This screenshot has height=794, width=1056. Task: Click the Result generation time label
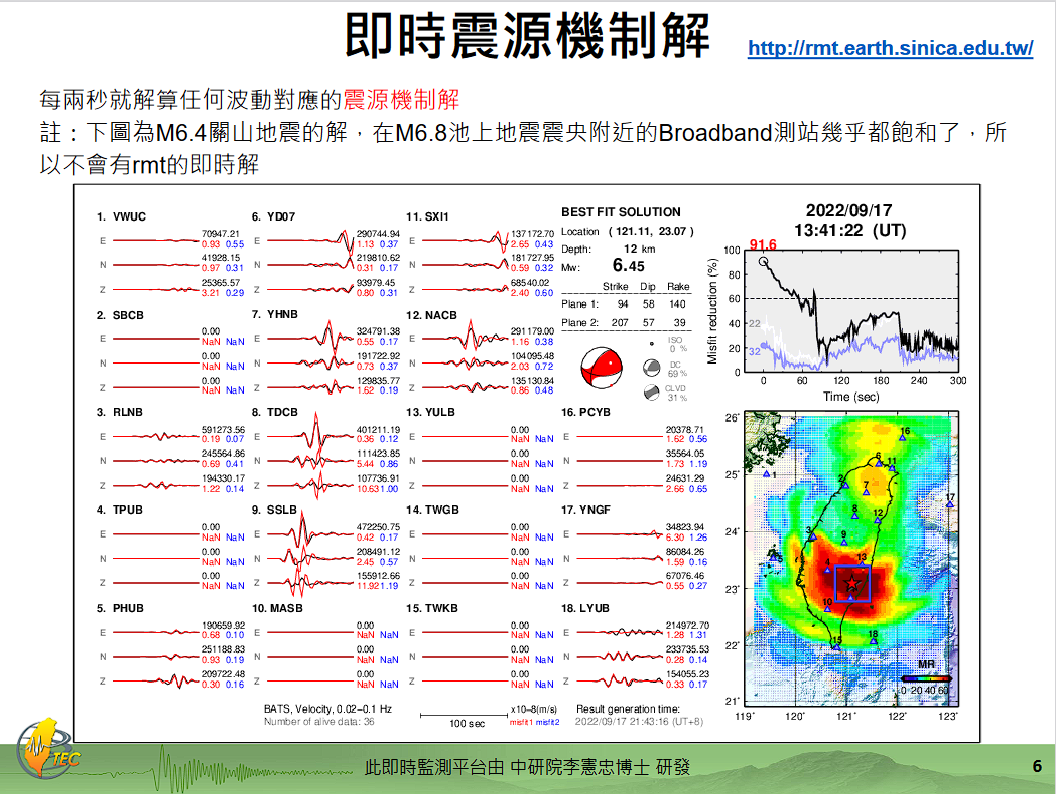tap(628, 709)
